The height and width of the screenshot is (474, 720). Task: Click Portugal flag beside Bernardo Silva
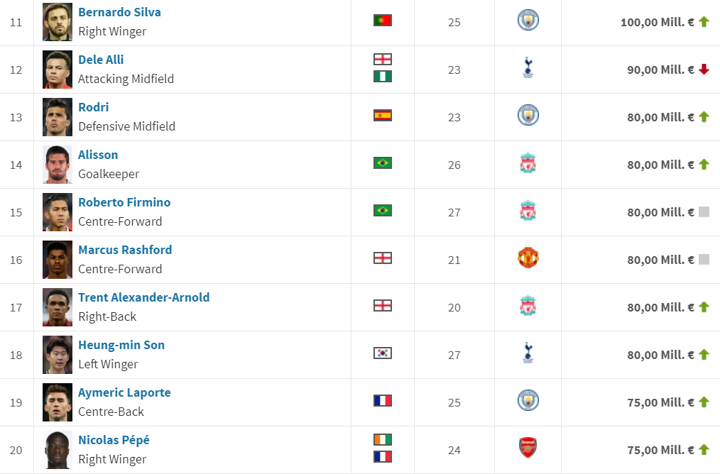(x=382, y=20)
